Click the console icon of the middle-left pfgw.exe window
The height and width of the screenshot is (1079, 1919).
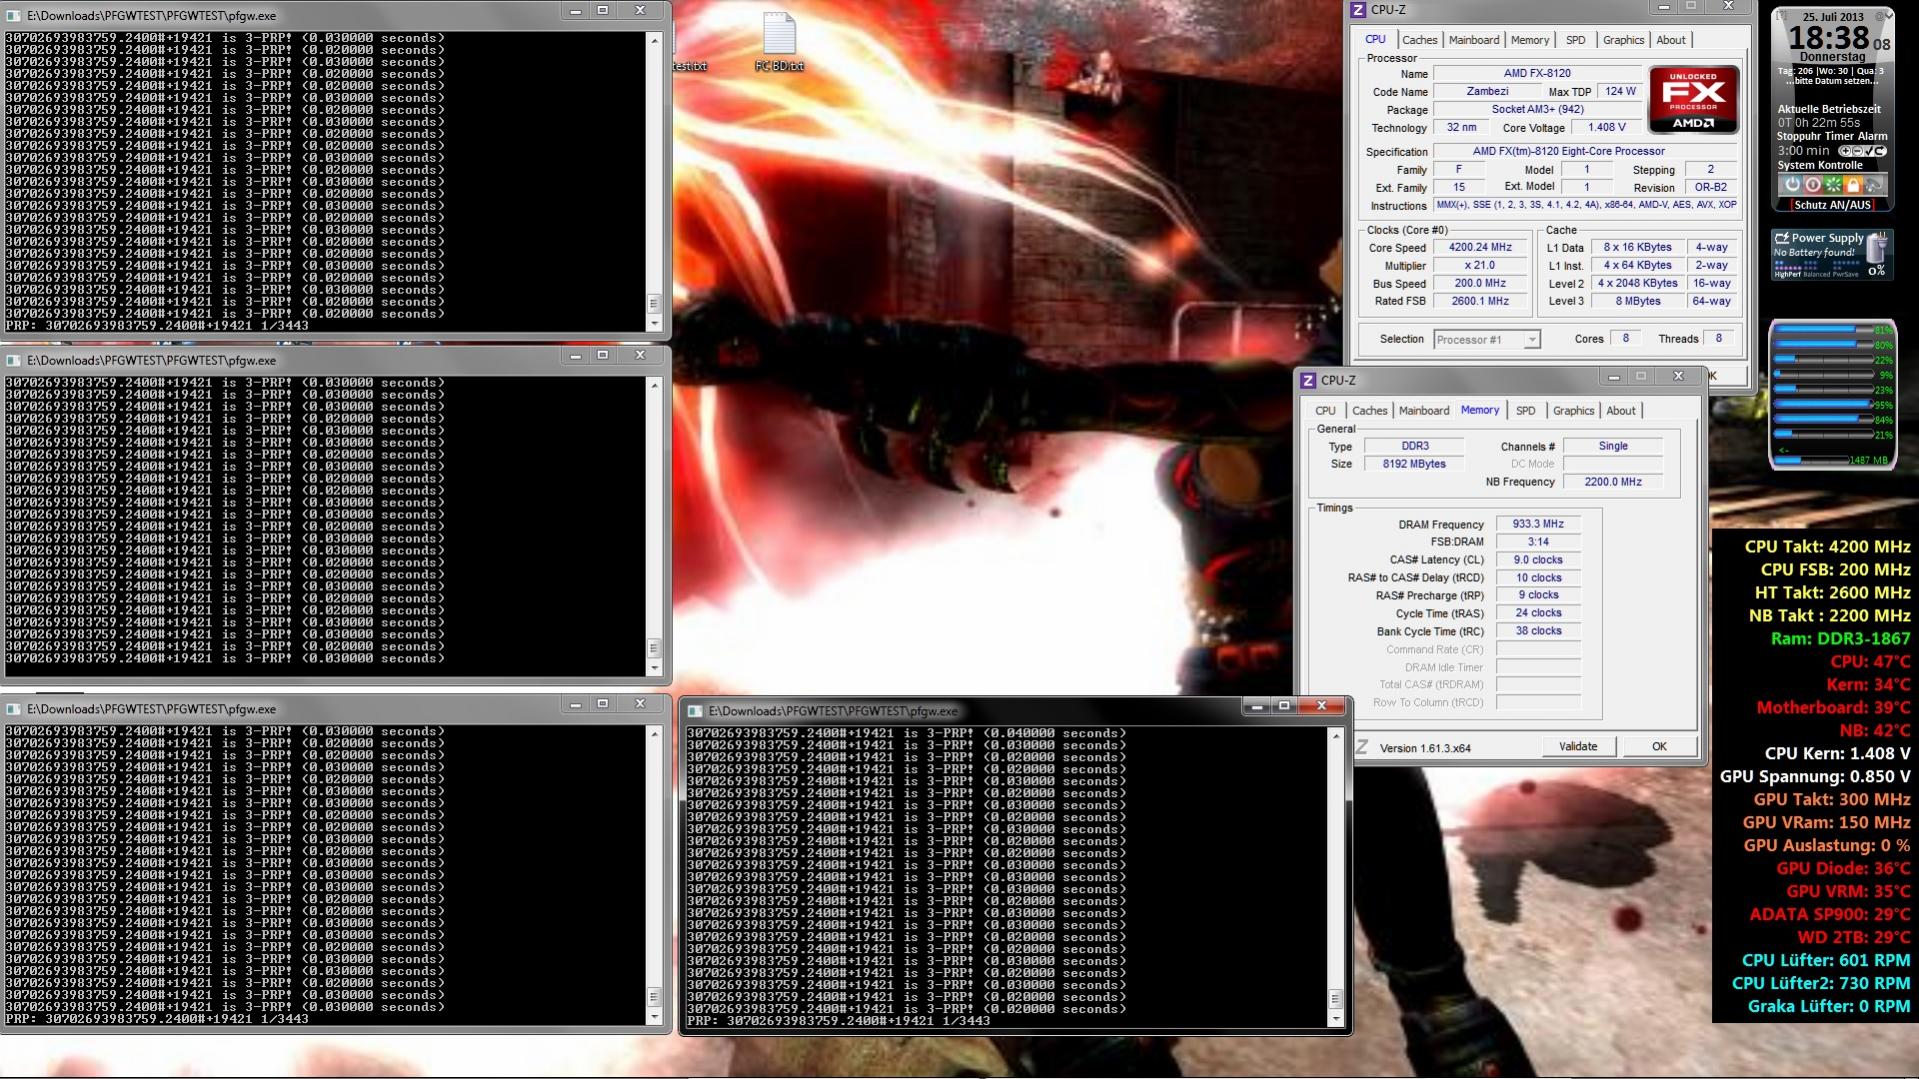click(14, 360)
